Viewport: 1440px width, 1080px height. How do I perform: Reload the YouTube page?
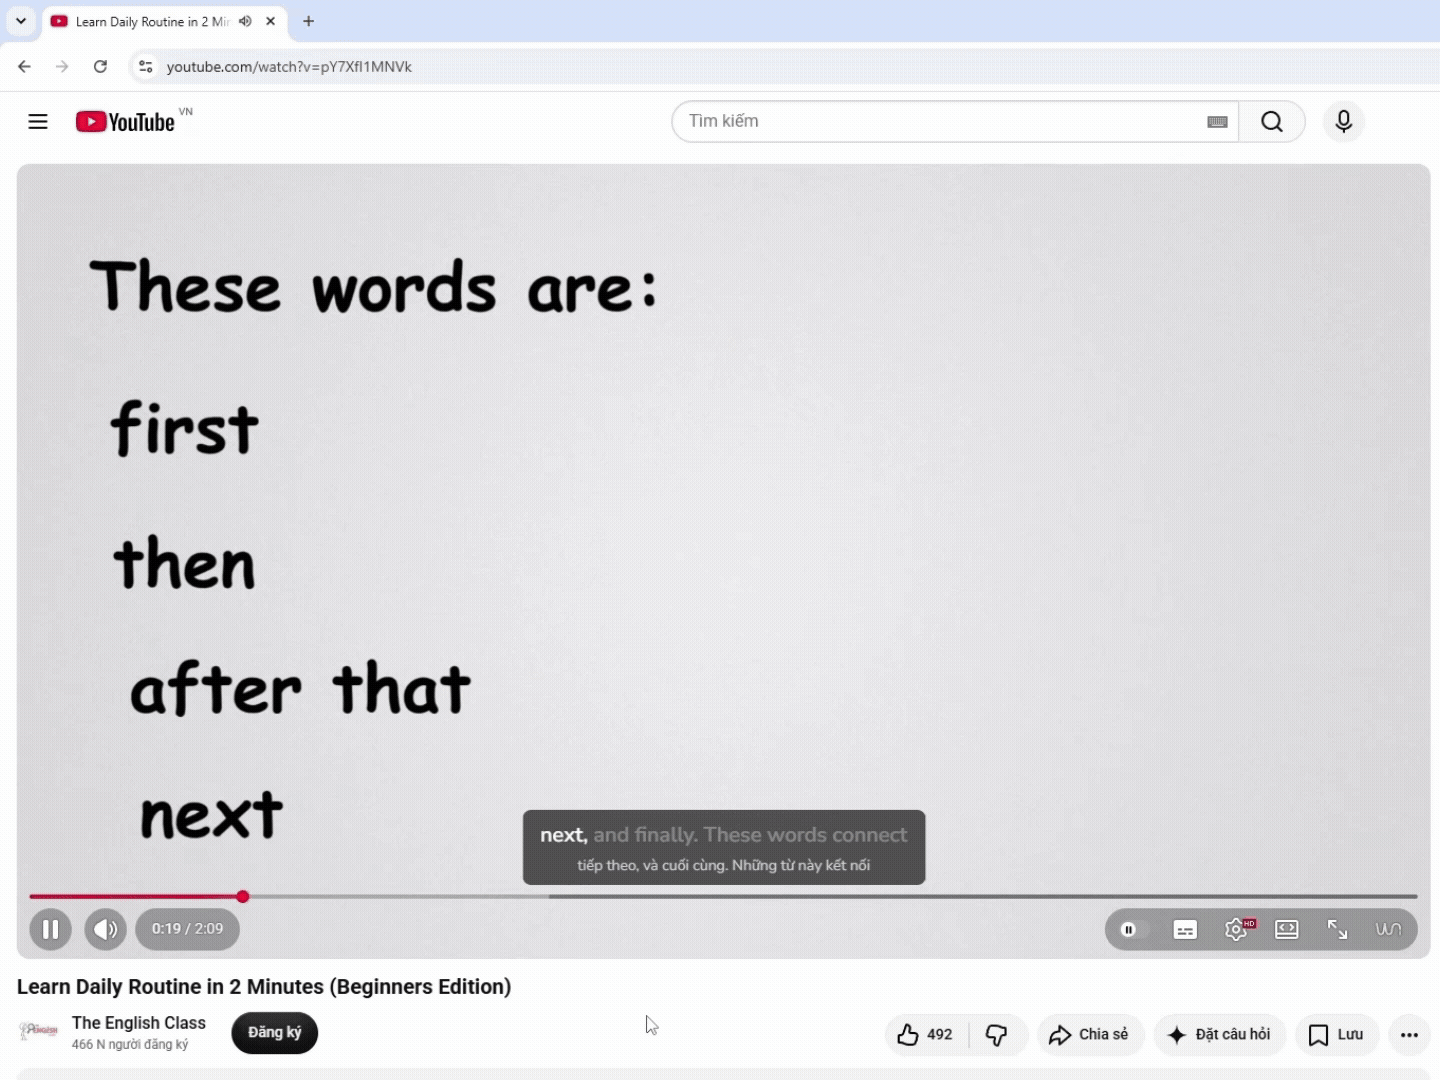[100, 67]
